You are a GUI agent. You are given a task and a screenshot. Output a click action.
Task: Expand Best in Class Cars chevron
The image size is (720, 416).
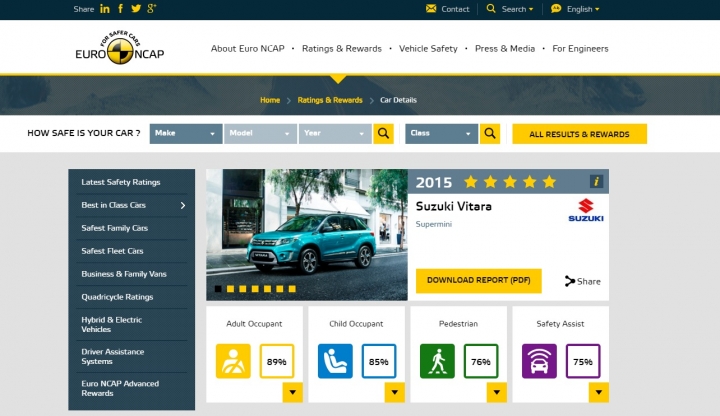tap(183, 205)
